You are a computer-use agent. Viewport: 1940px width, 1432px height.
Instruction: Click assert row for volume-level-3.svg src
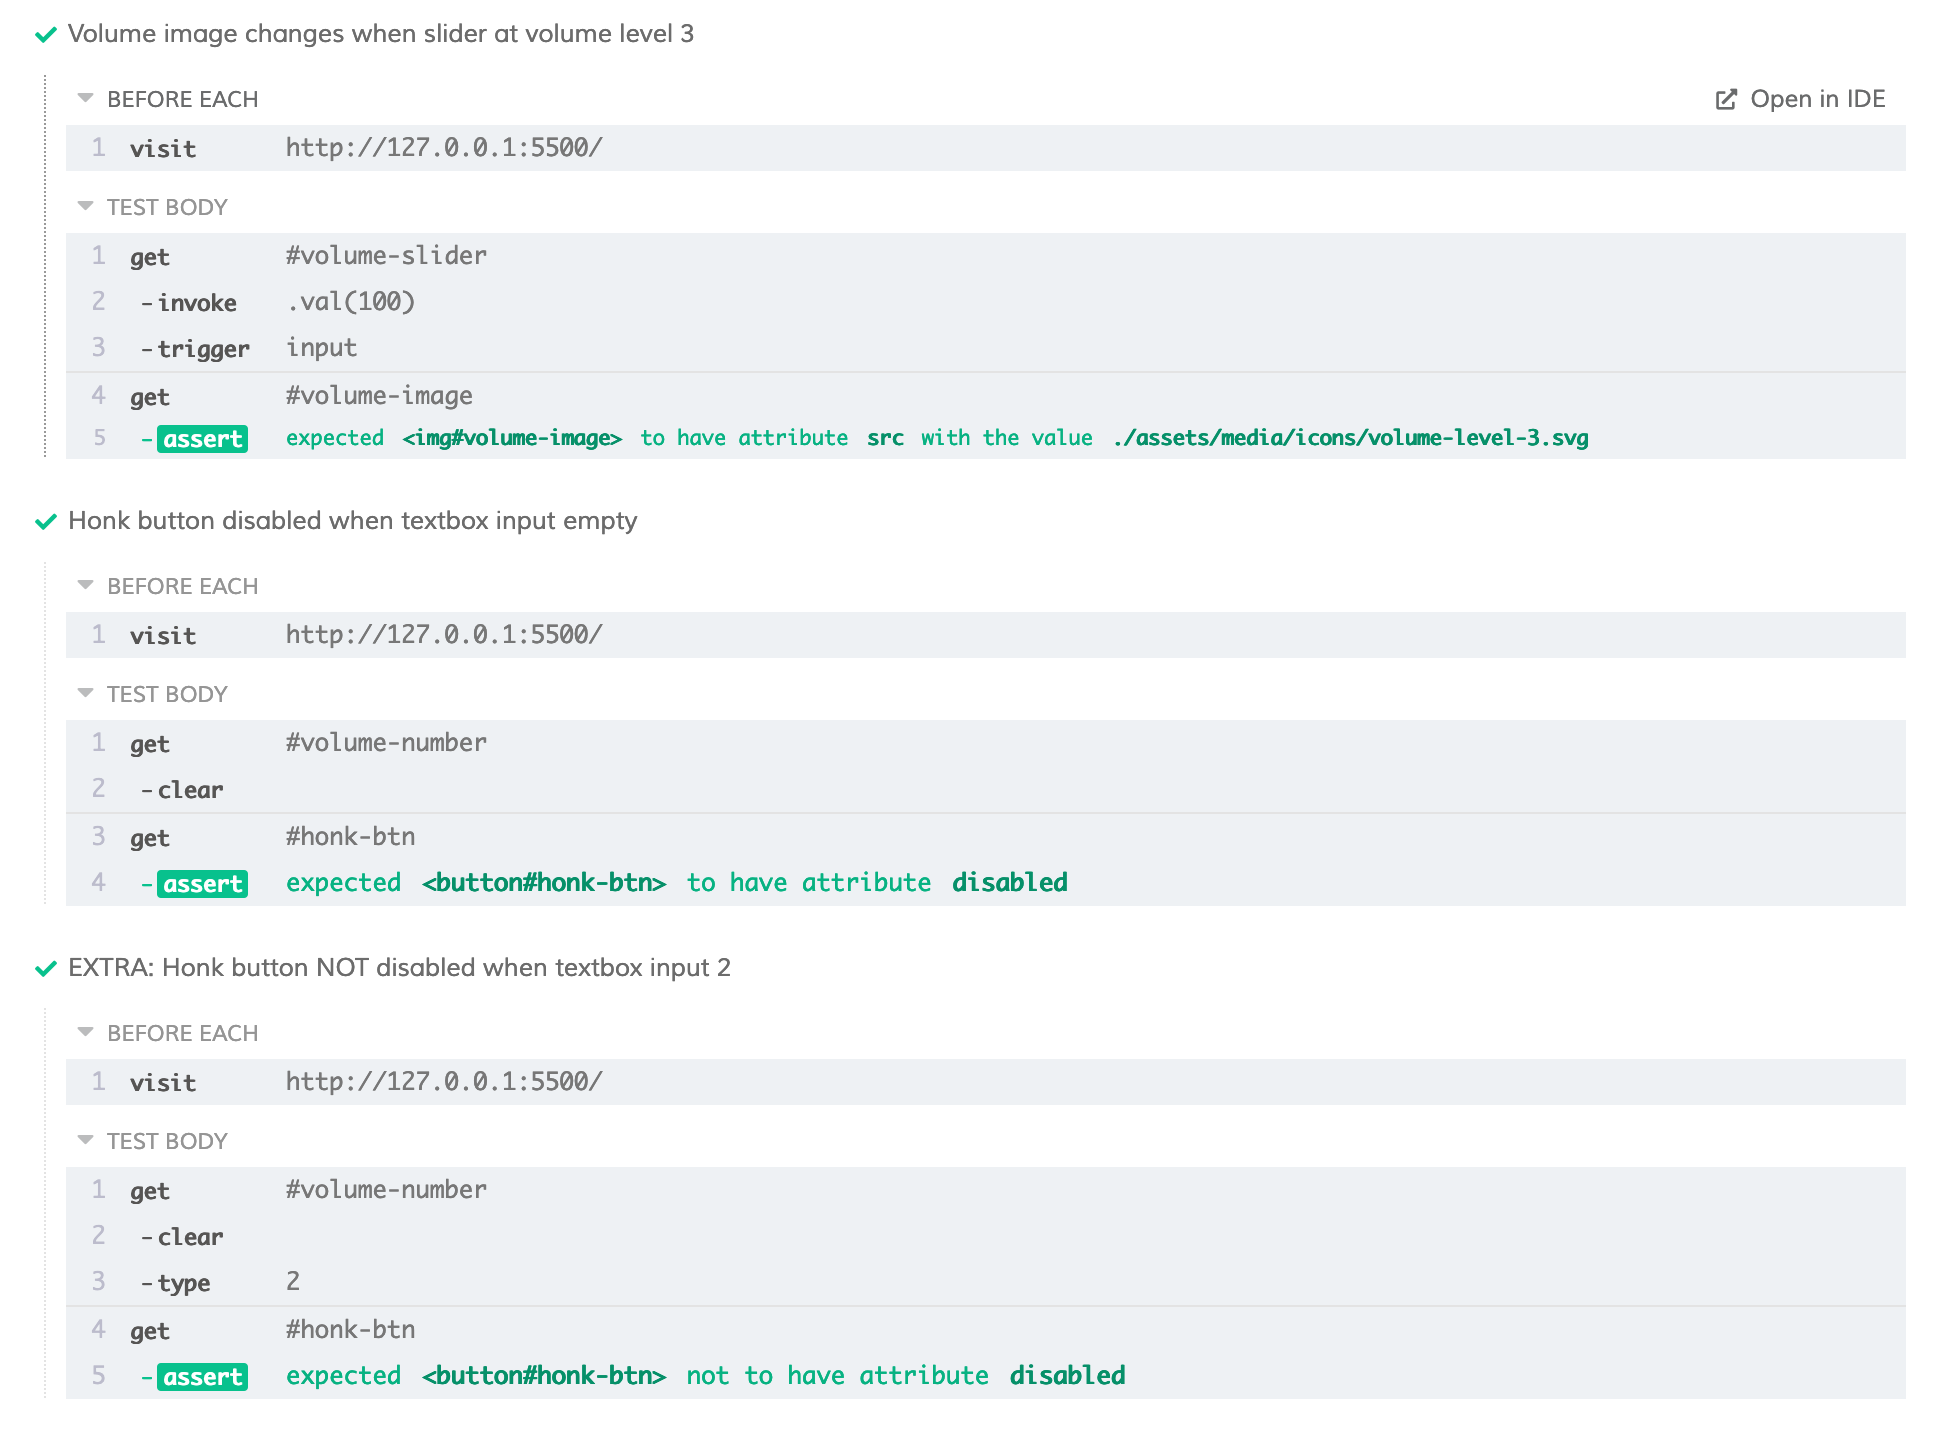pyautogui.click(x=986, y=438)
